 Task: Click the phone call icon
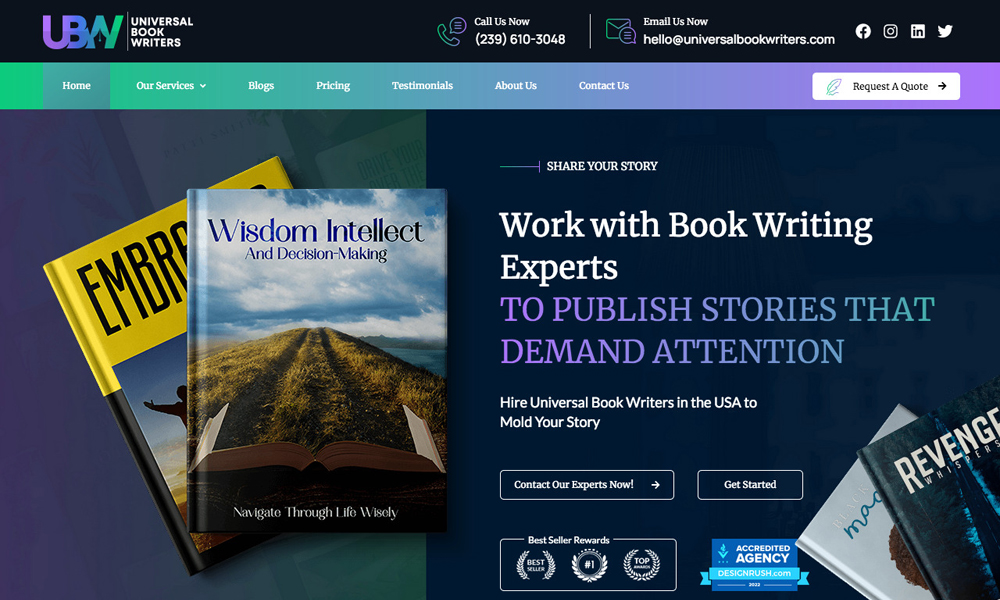coord(451,31)
